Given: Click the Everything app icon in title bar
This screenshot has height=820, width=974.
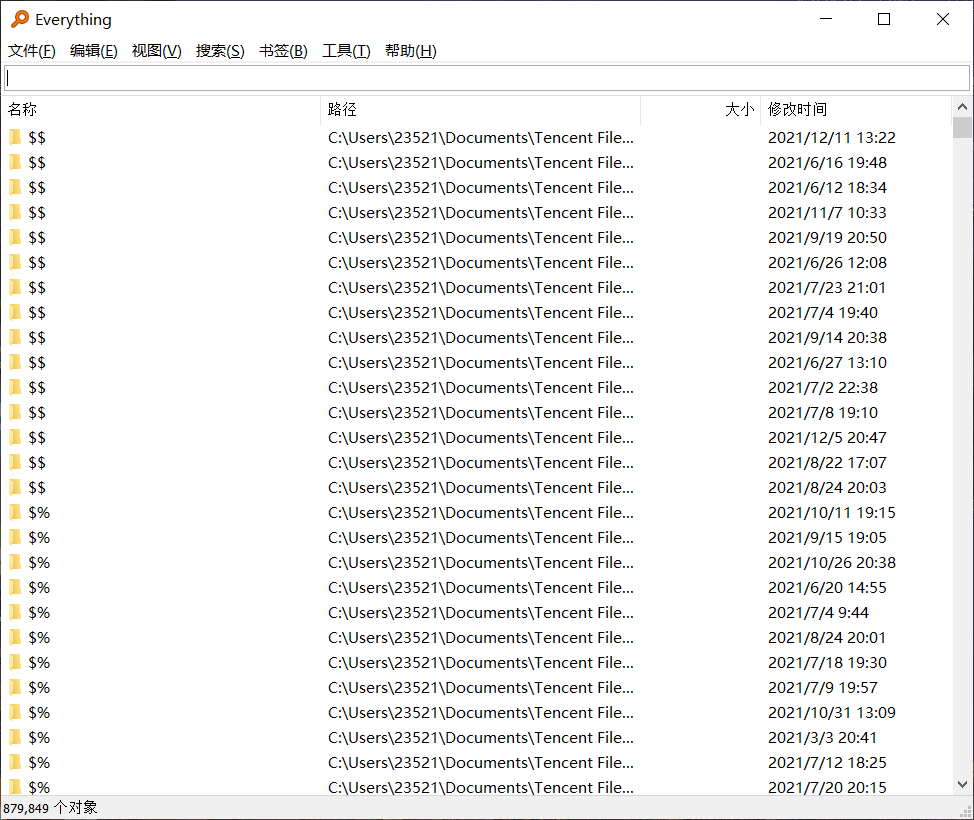Looking at the screenshot, I should tap(20, 19).
